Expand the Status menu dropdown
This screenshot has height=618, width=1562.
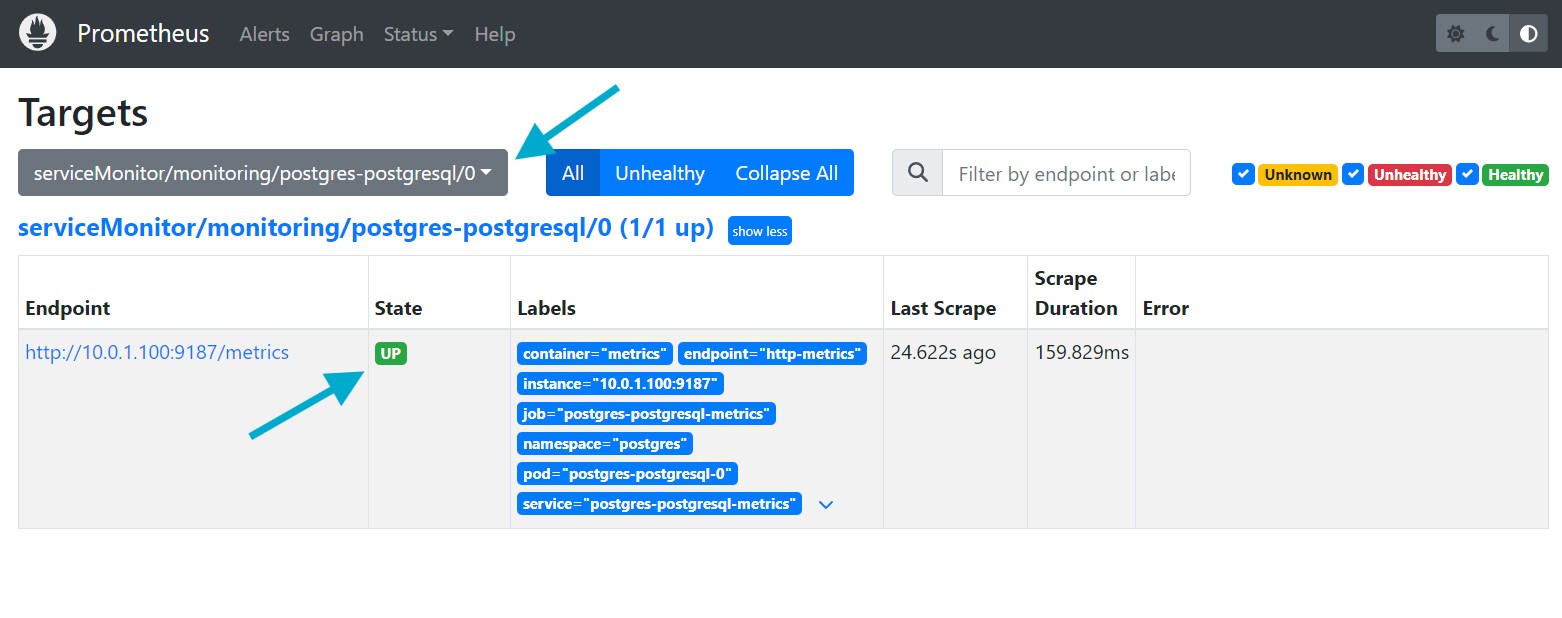pyautogui.click(x=418, y=34)
